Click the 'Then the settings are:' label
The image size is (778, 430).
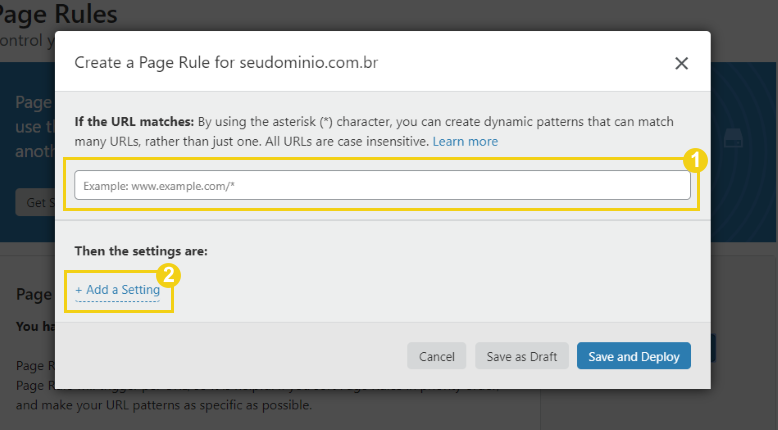point(141,251)
